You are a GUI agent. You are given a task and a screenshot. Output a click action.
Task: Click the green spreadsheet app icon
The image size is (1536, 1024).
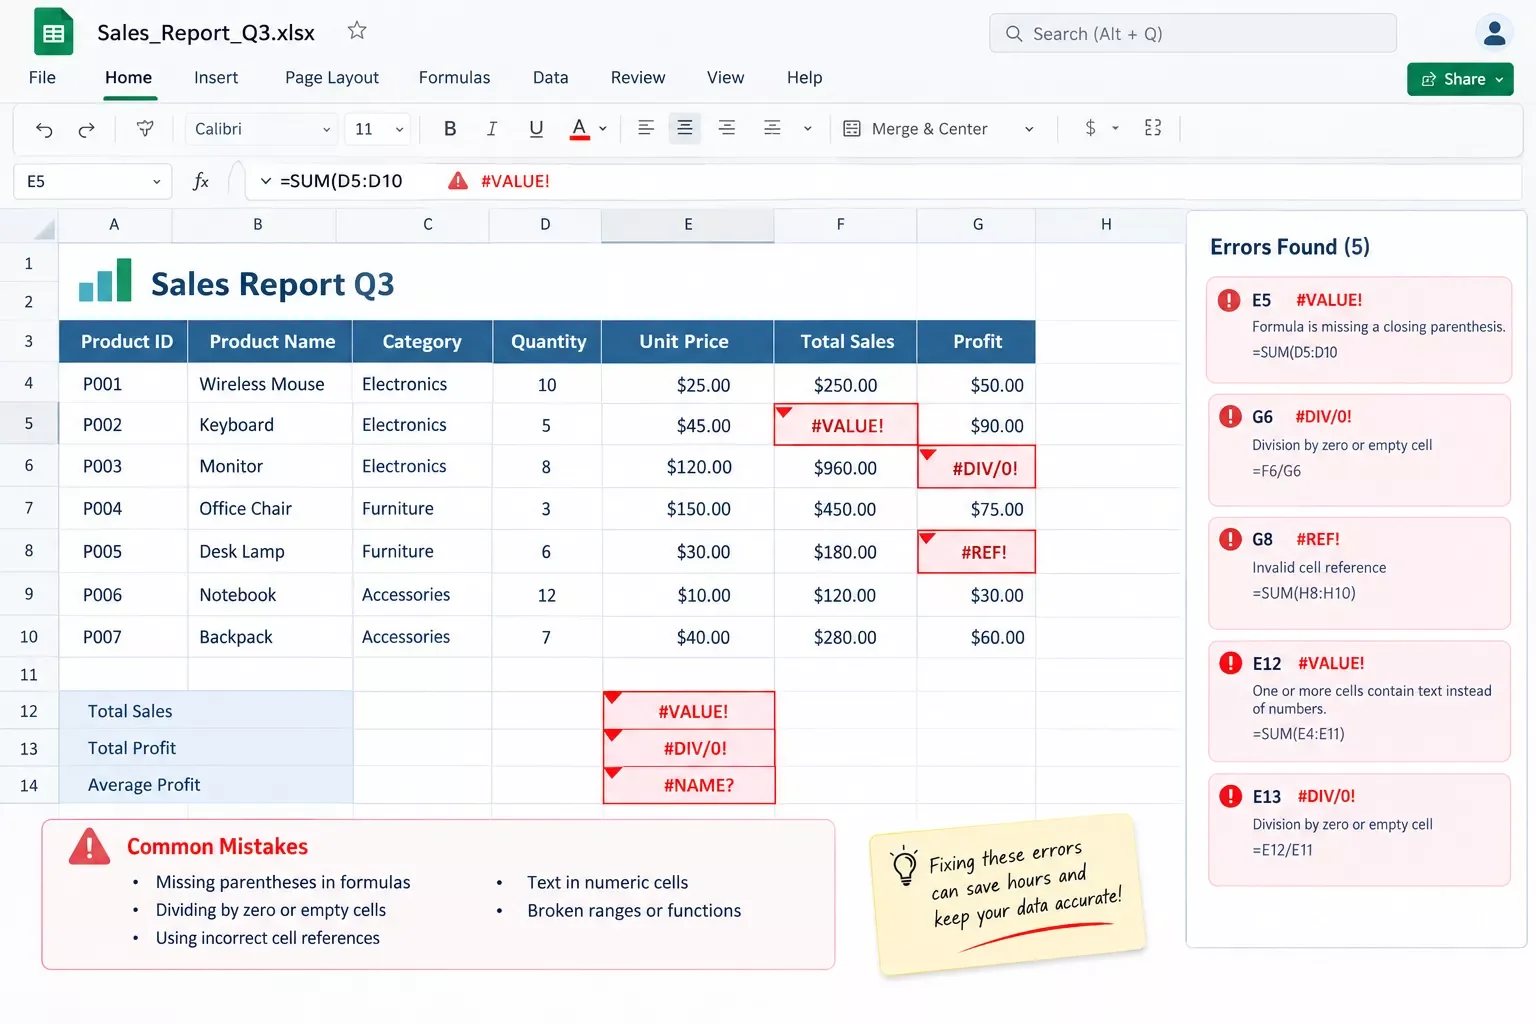pos(54,32)
